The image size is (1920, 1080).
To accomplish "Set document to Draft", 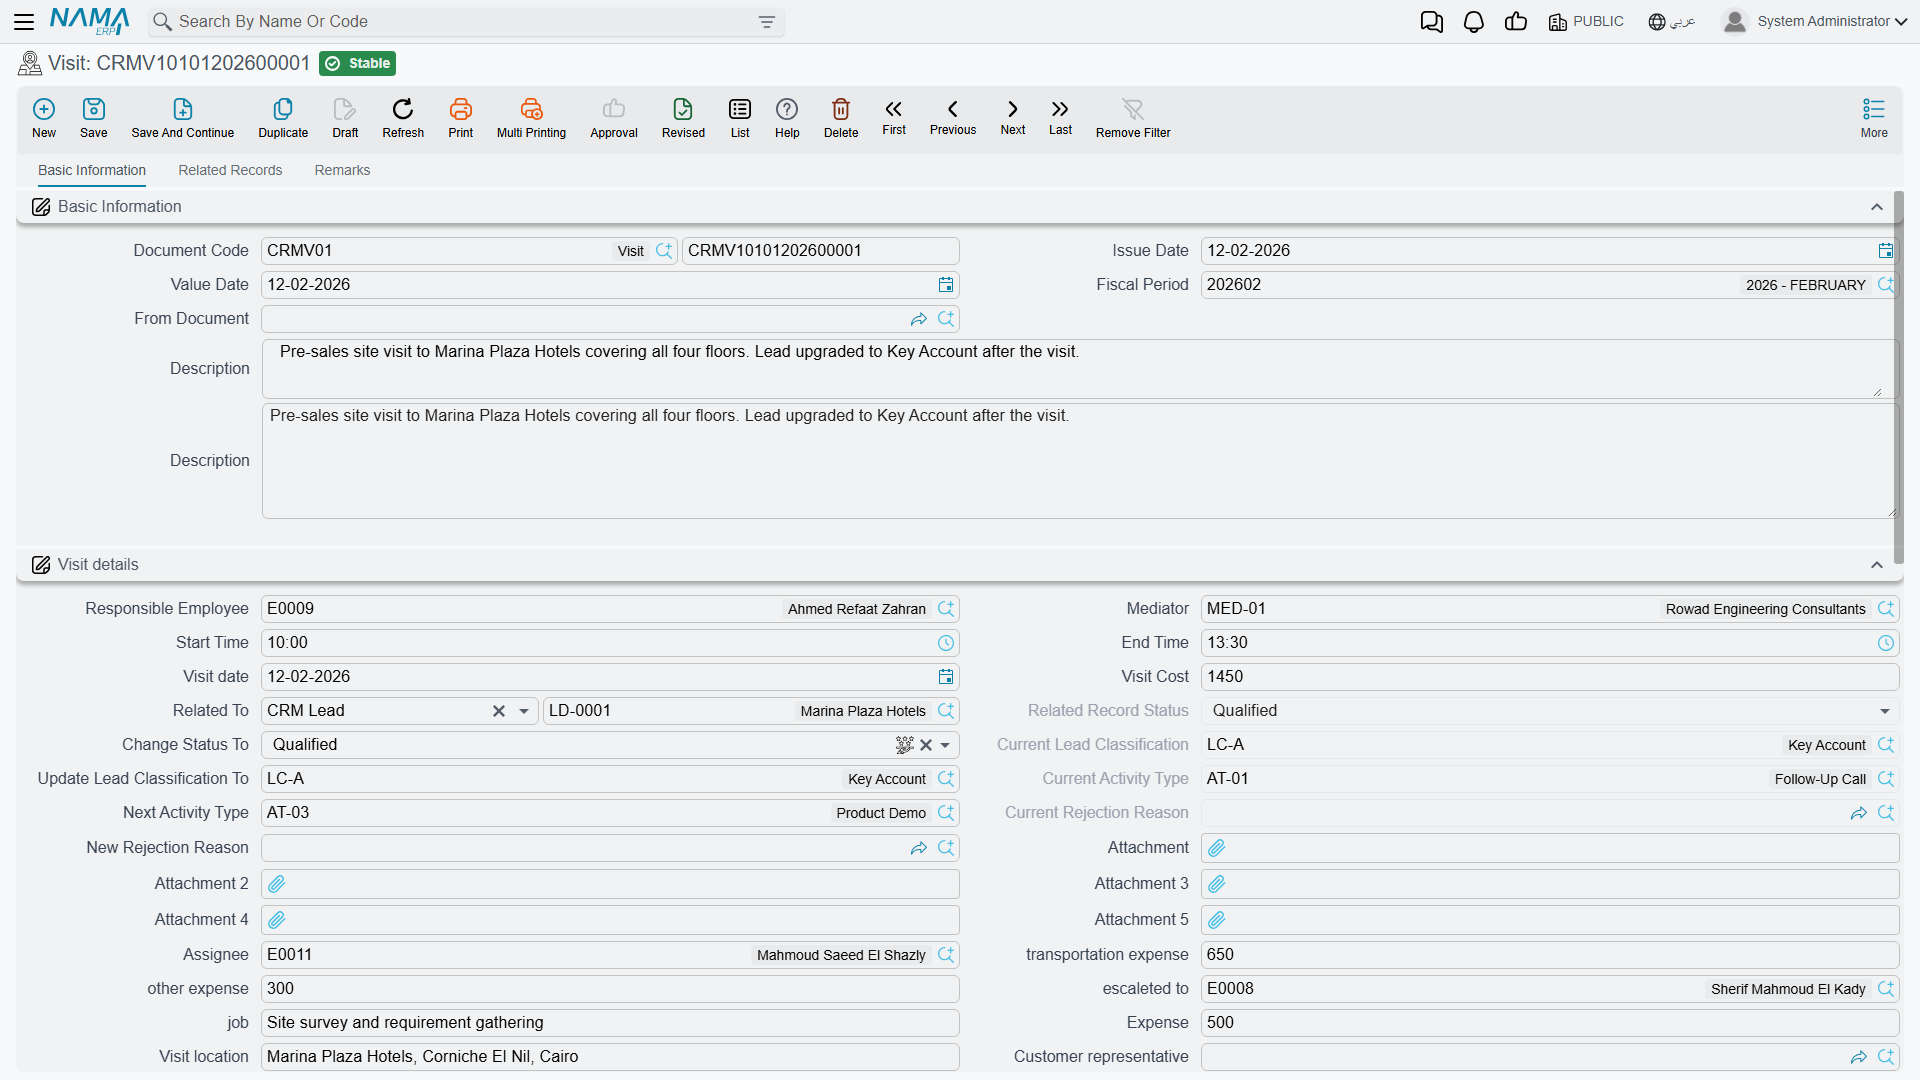I will click(345, 118).
